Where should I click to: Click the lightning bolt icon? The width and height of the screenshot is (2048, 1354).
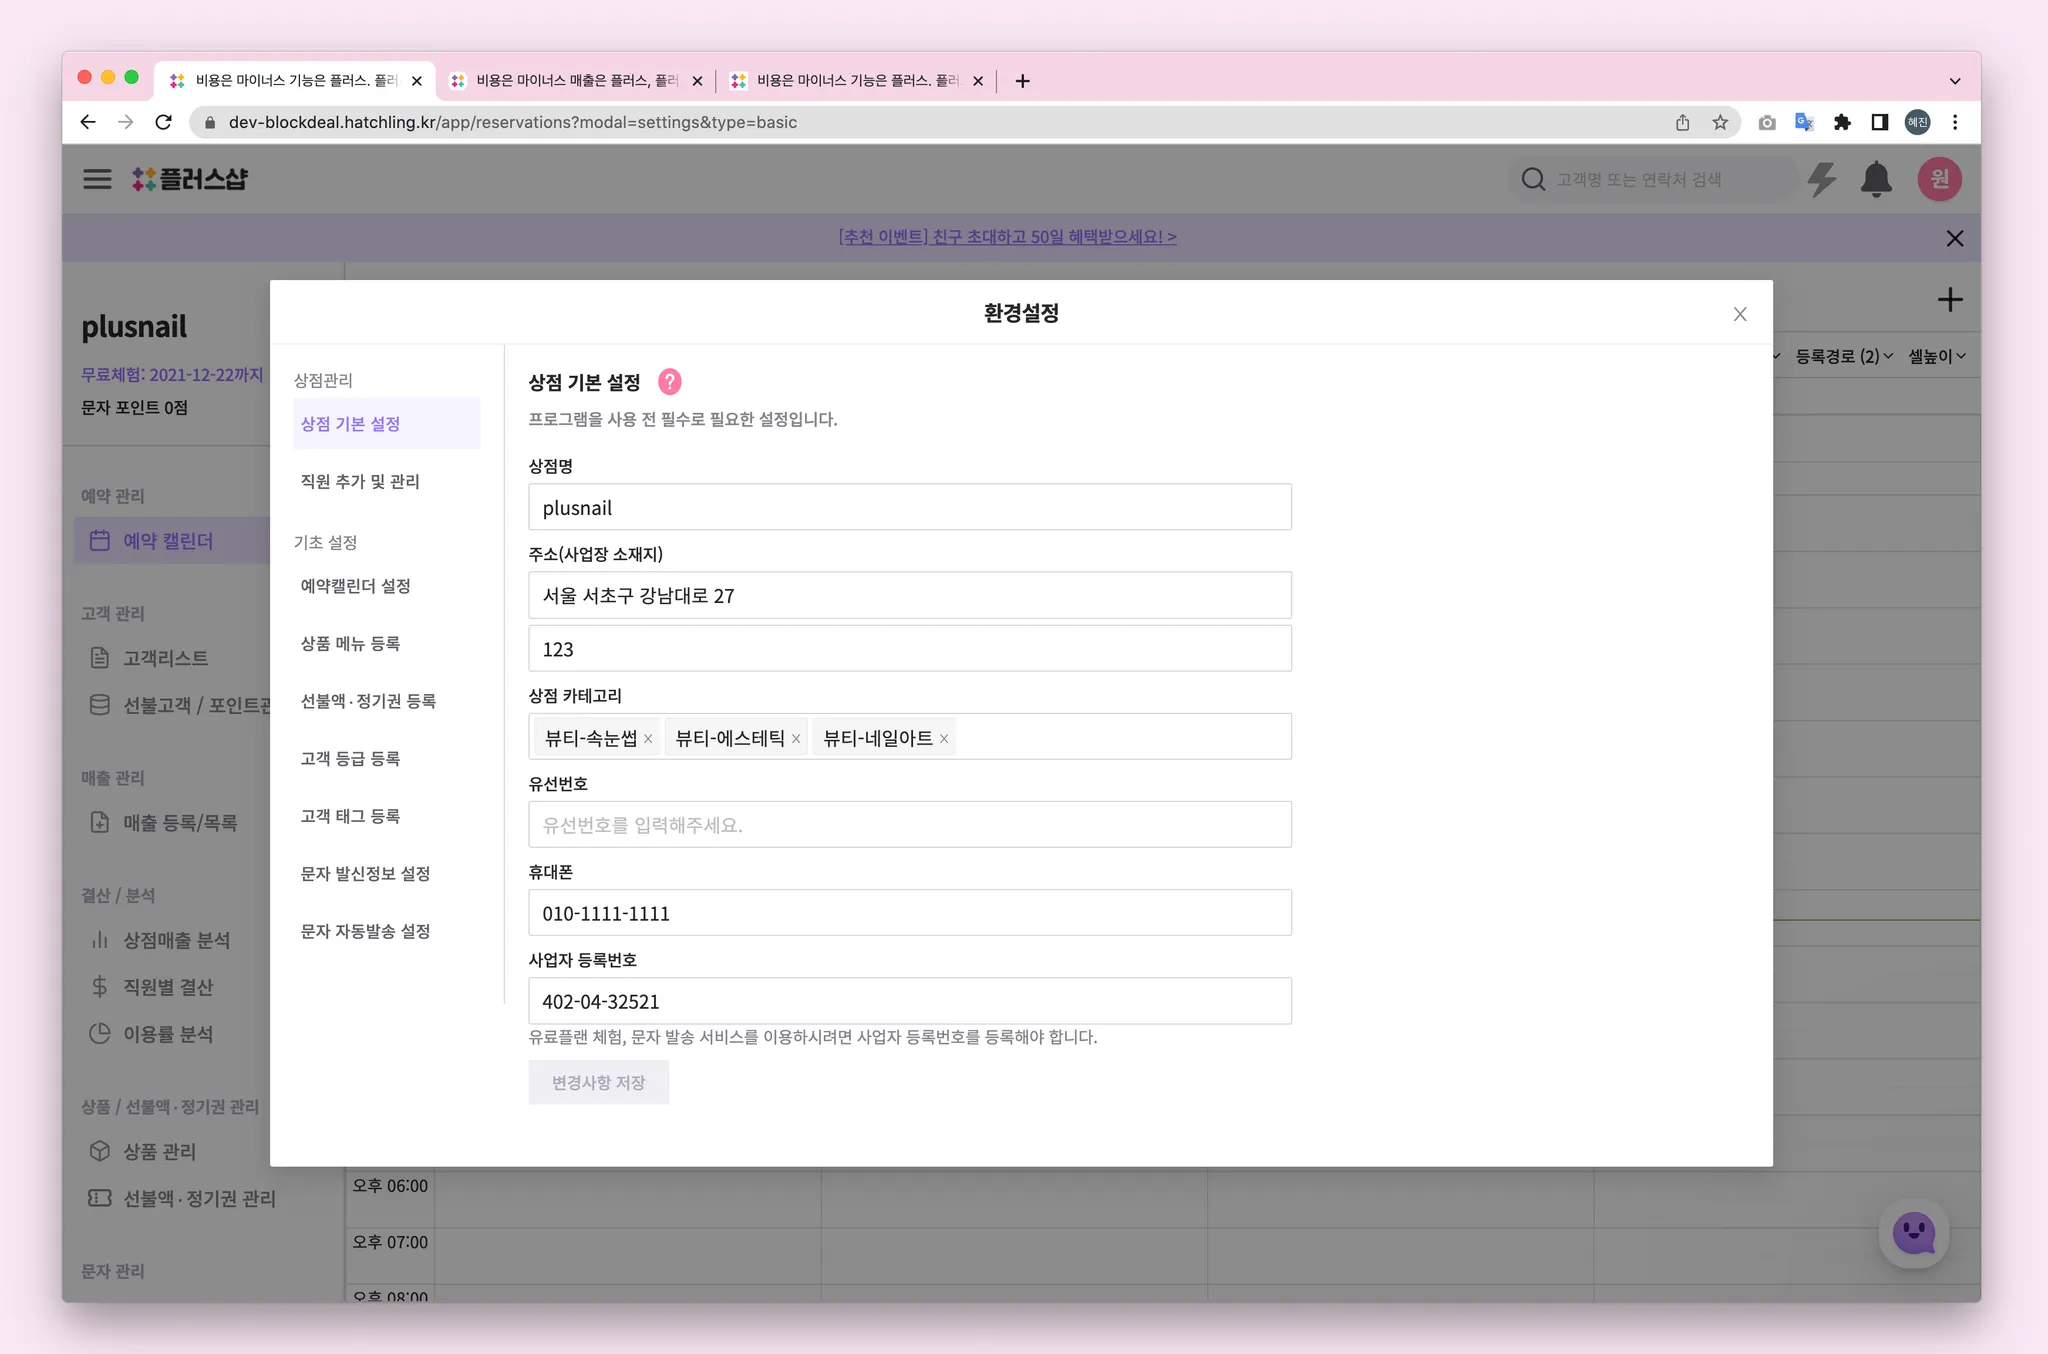point(1822,180)
